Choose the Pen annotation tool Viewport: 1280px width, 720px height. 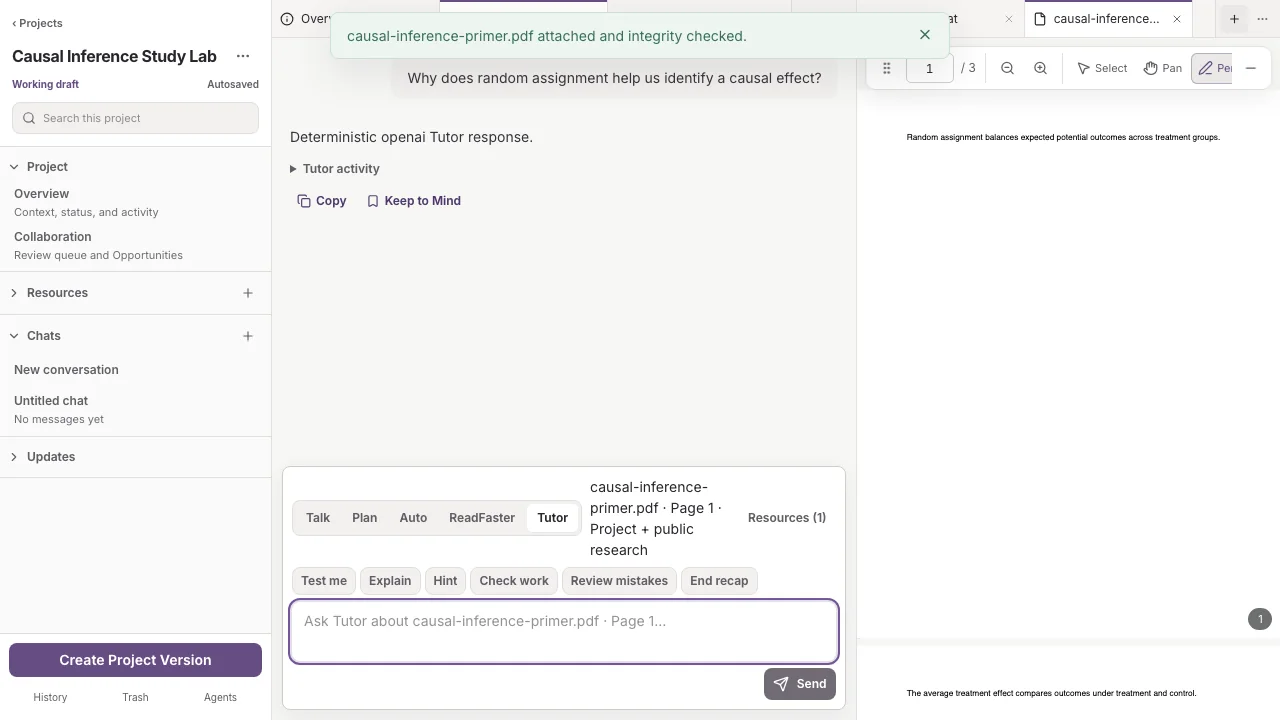pyautogui.click(x=1214, y=68)
